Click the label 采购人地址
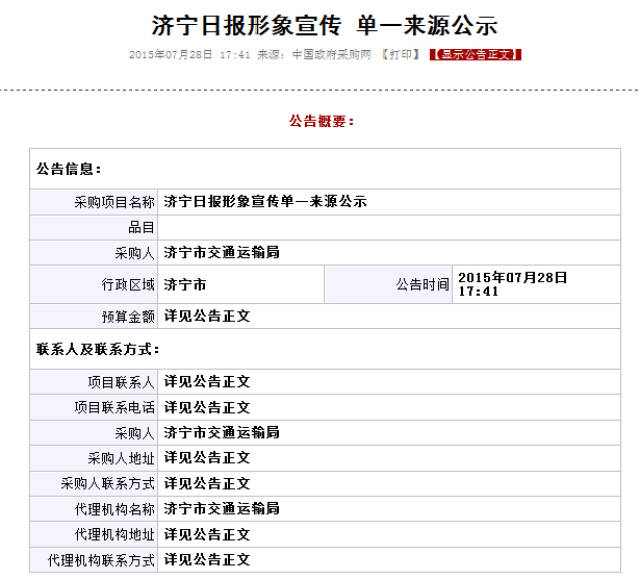The height and width of the screenshot is (579, 640). pyautogui.click(x=121, y=458)
